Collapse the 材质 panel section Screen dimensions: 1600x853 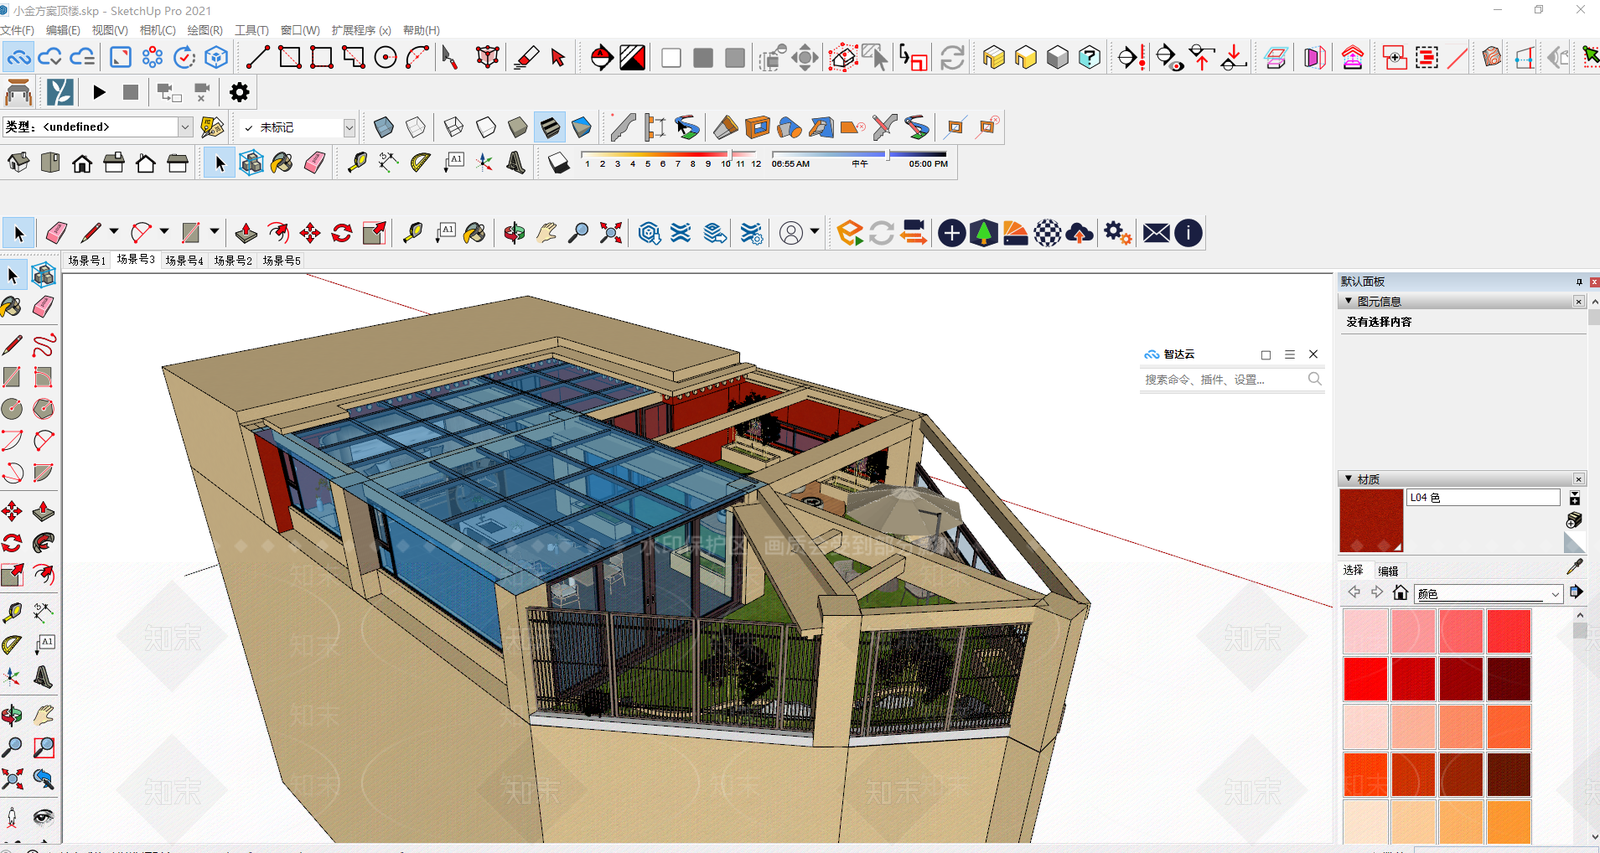point(1348,479)
